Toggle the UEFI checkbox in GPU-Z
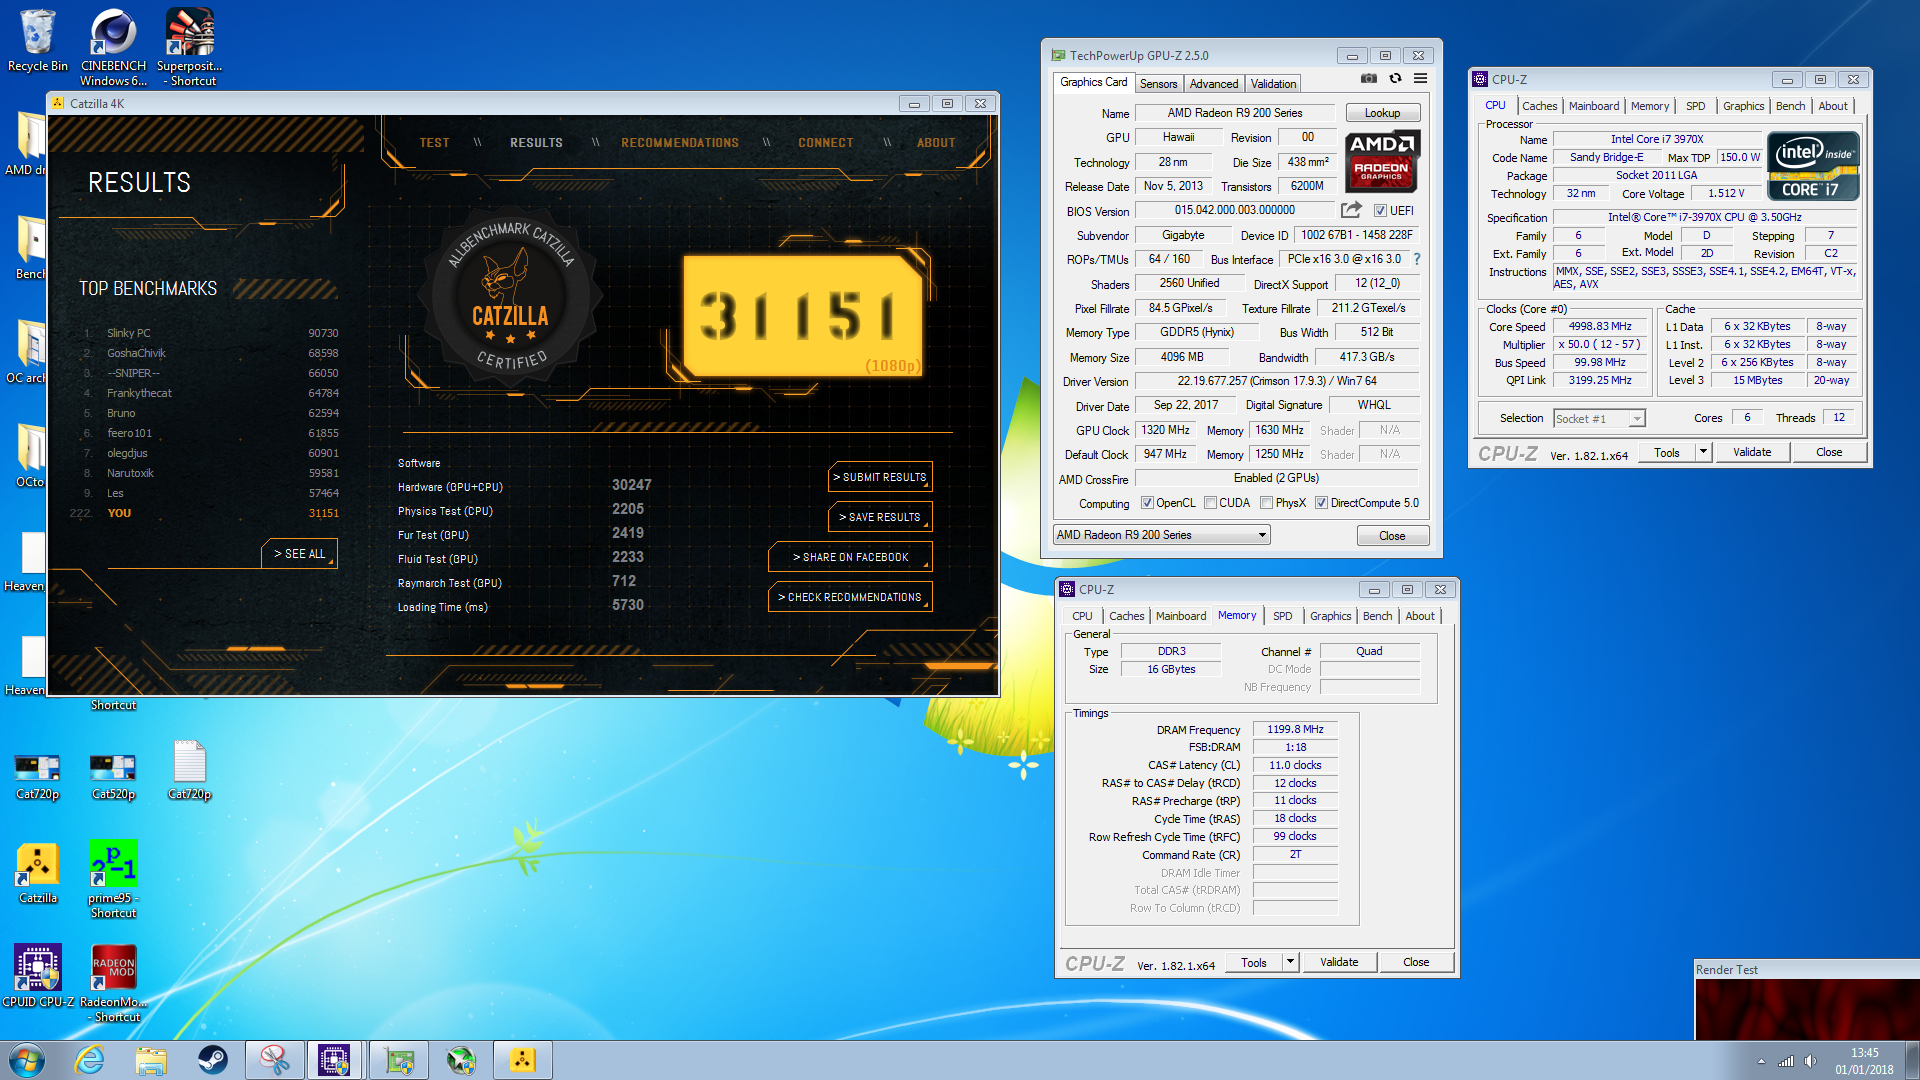Image resolution: width=1920 pixels, height=1080 pixels. (1380, 211)
